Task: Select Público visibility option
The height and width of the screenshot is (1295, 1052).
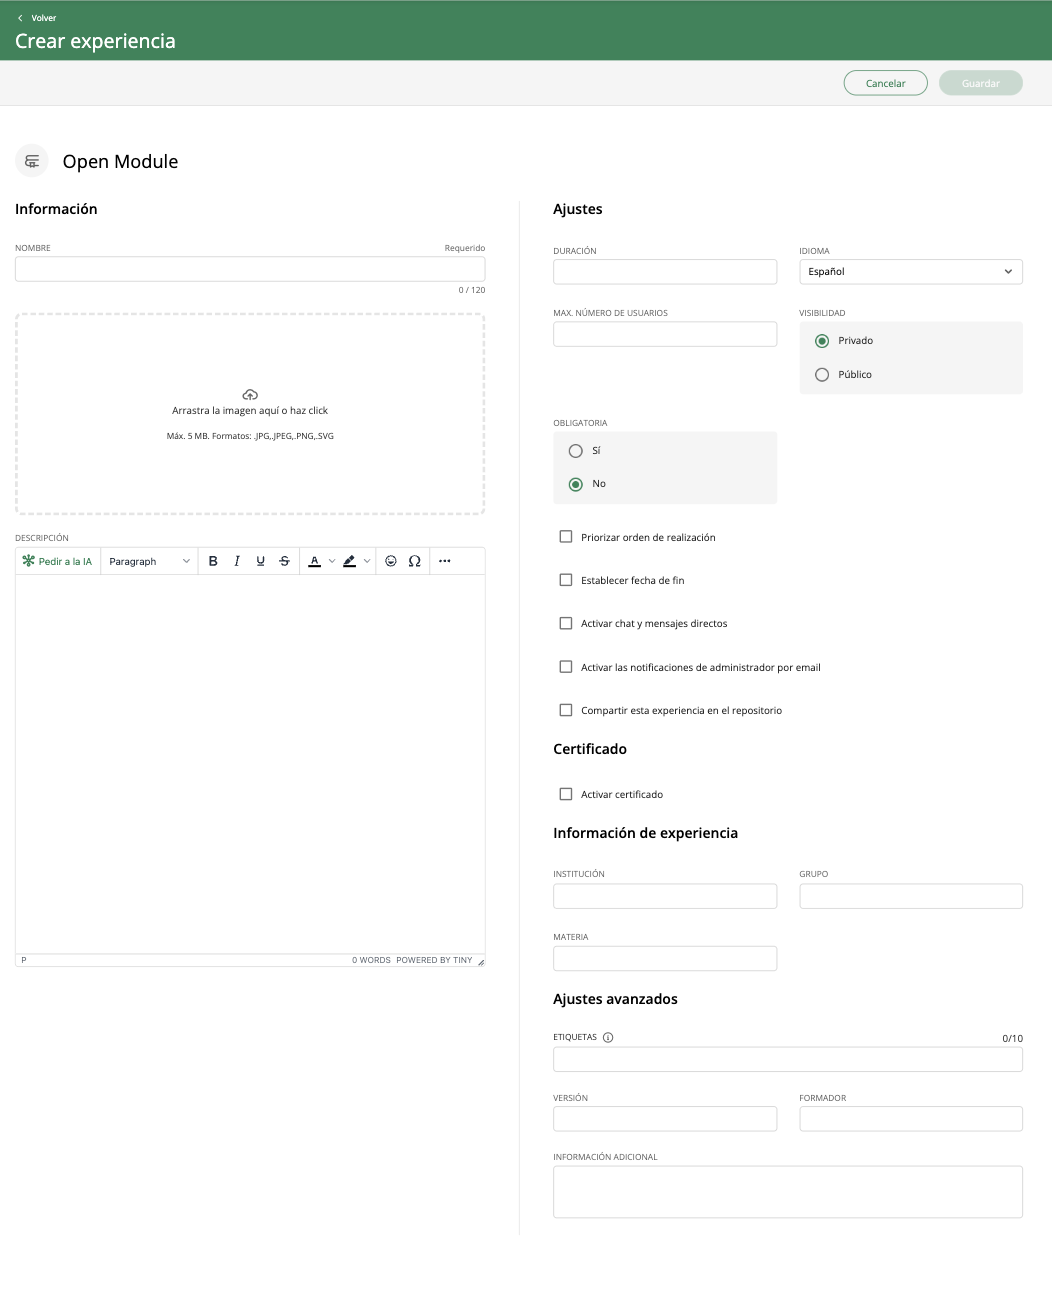Action: [822, 375]
